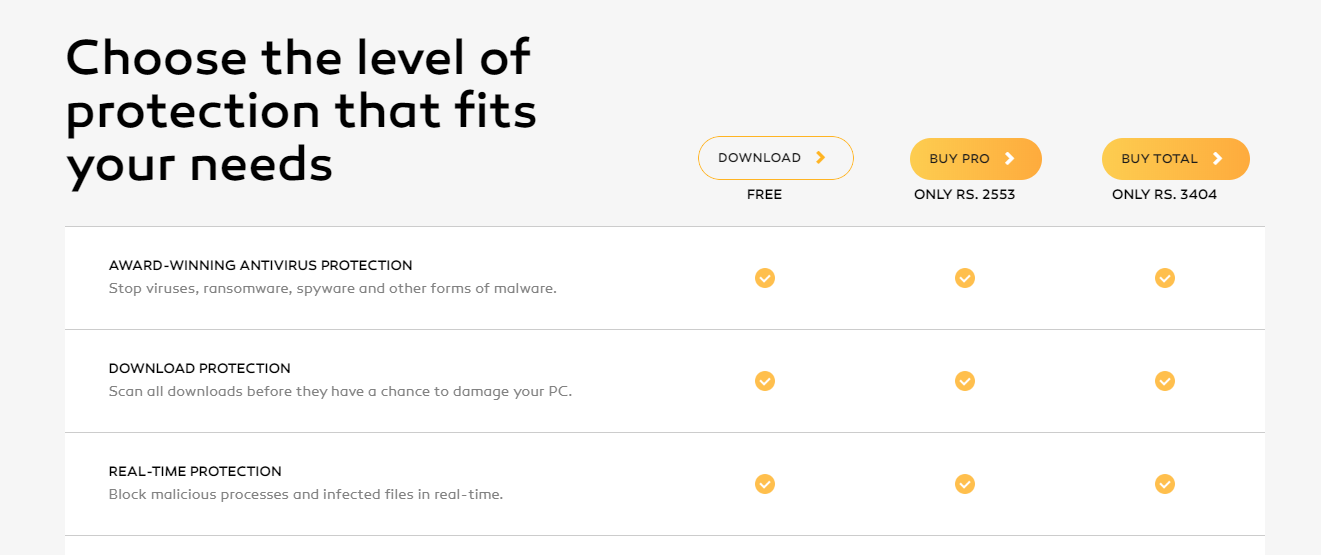Click the arrow icon on Buy Total
The height and width of the screenshot is (555, 1321).
tap(1218, 159)
